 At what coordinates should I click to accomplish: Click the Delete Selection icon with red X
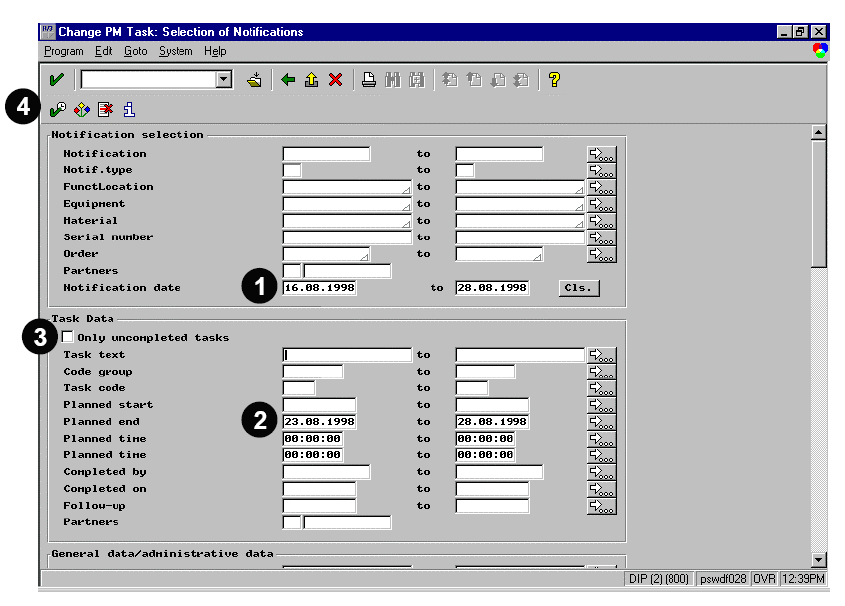click(x=106, y=110)
